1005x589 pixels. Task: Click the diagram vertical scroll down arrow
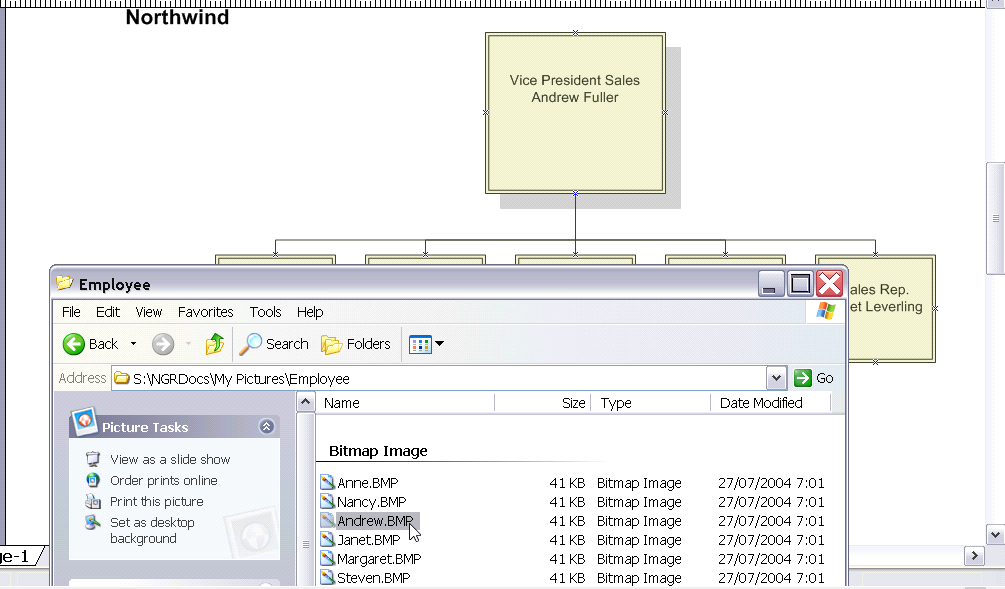995,535
